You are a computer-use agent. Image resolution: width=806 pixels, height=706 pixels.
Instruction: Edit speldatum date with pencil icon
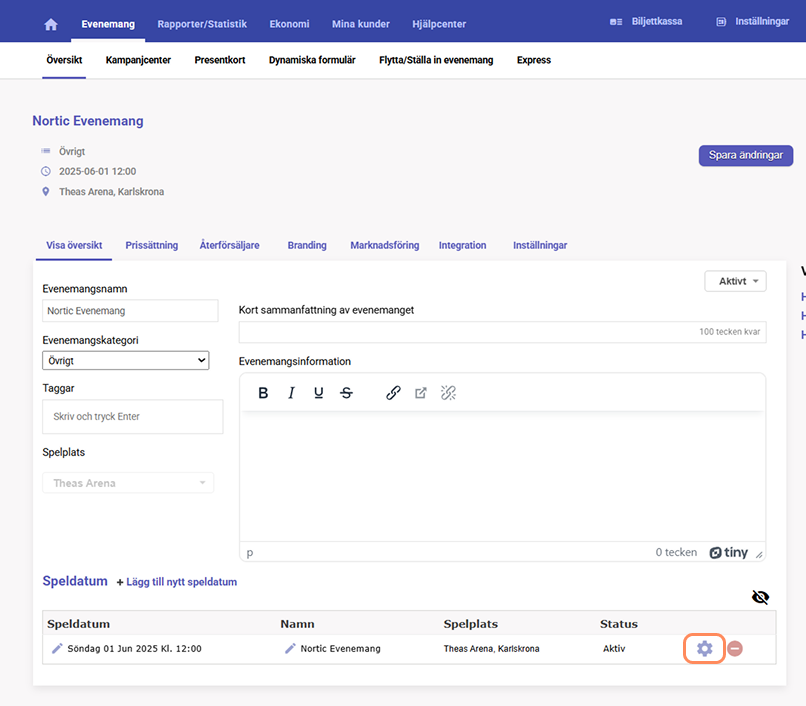coord(57,648)
